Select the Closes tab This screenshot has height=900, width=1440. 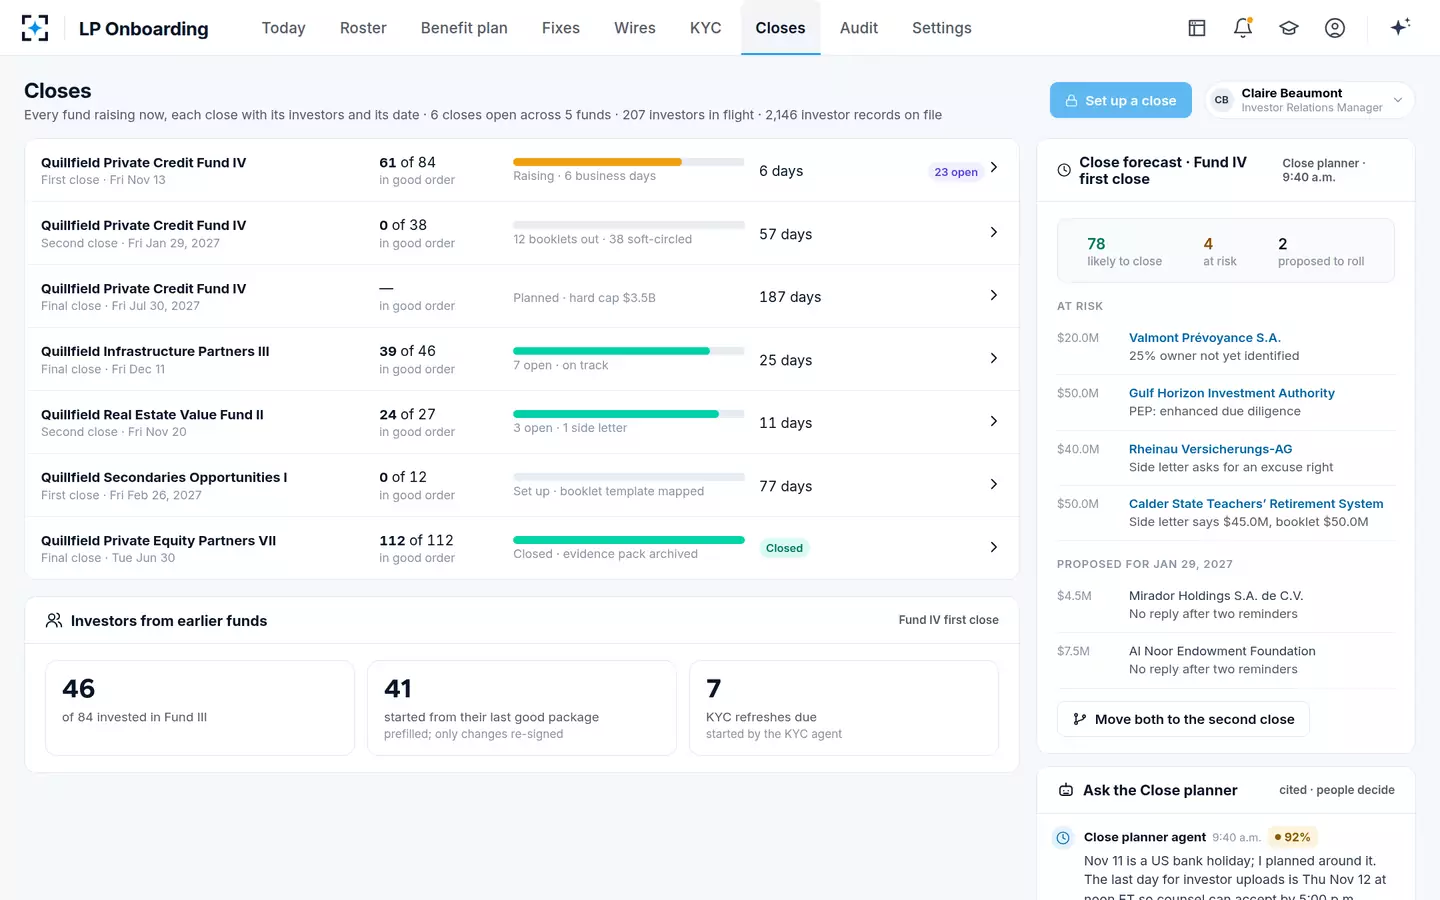click(x=780, y=28)
